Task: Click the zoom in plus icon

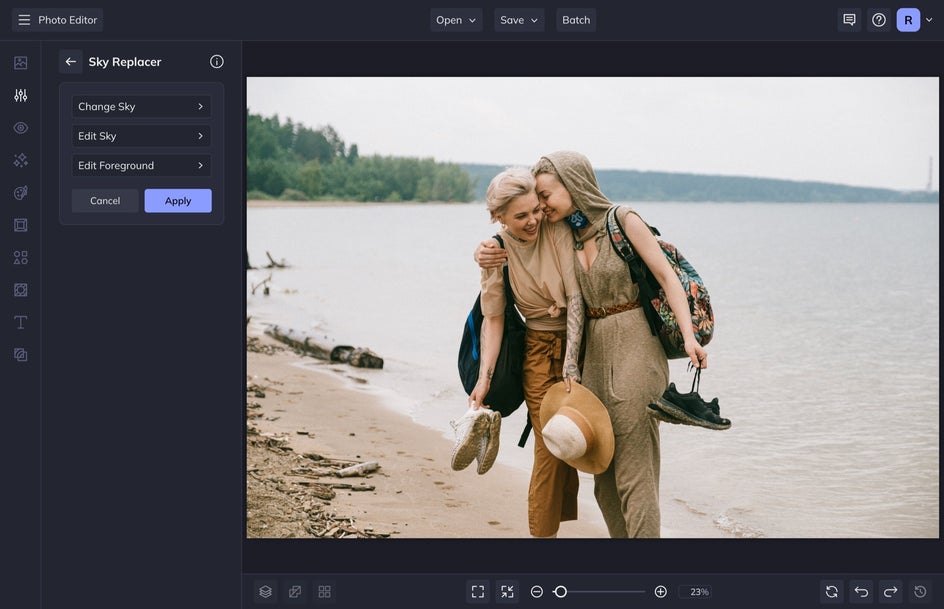Action: click(x=661, y=592)
